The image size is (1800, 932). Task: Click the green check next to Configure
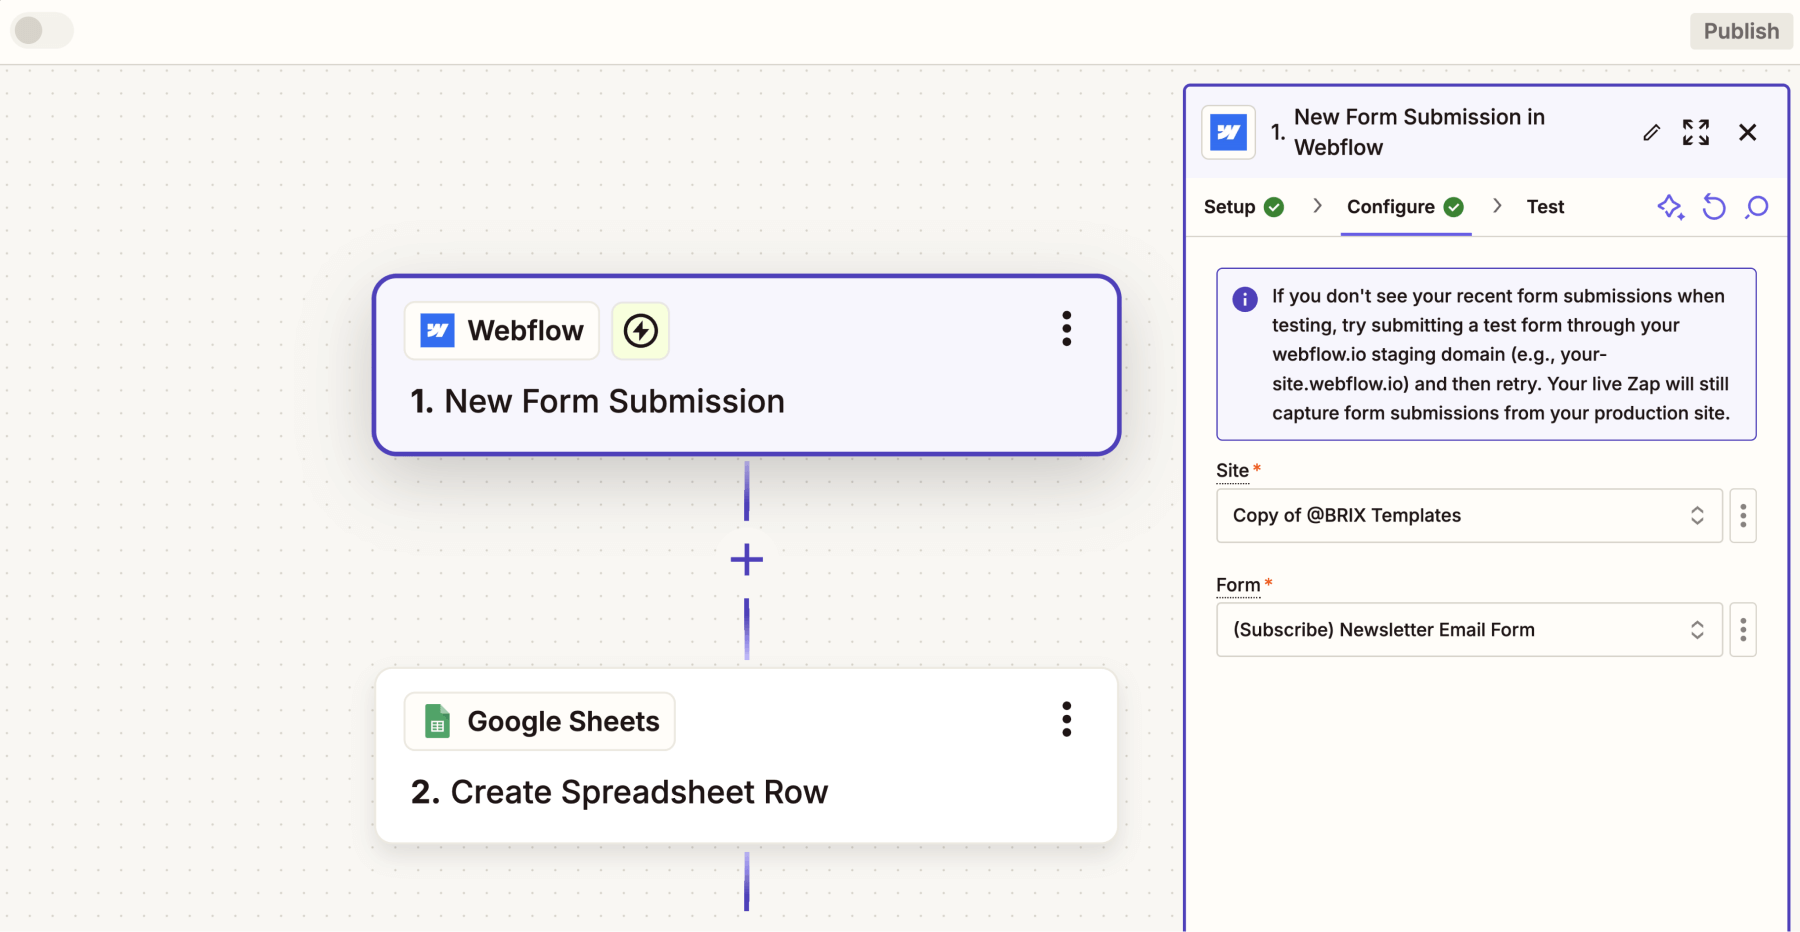point(1454,207)
